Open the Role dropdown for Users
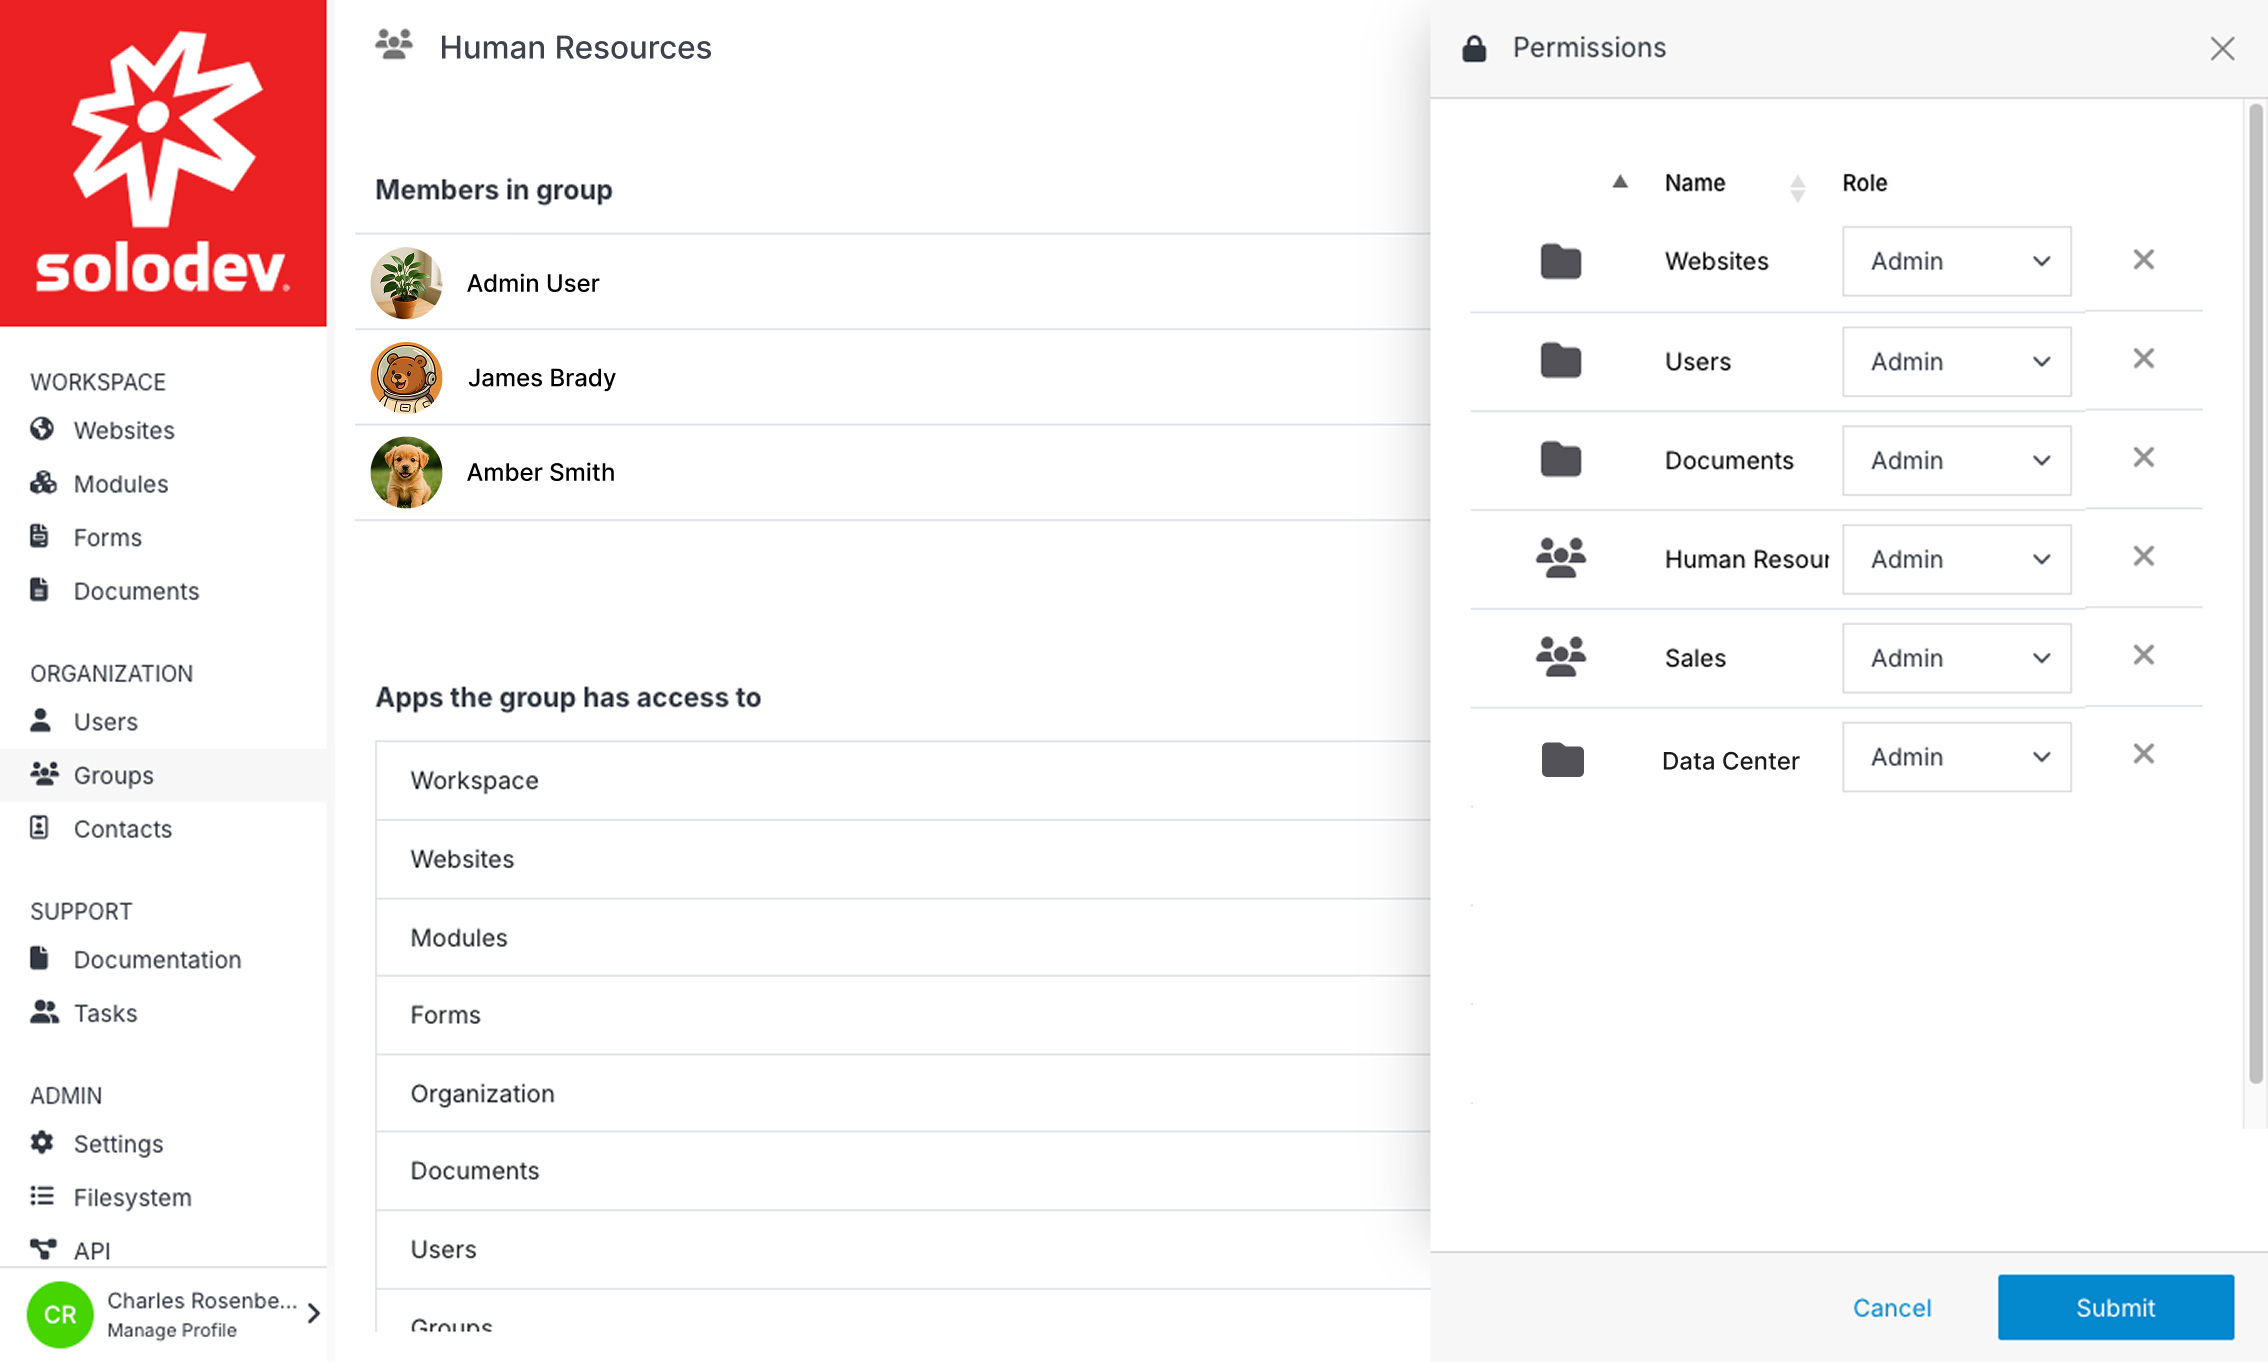 pyautogui.click(x=1956, y=361)
